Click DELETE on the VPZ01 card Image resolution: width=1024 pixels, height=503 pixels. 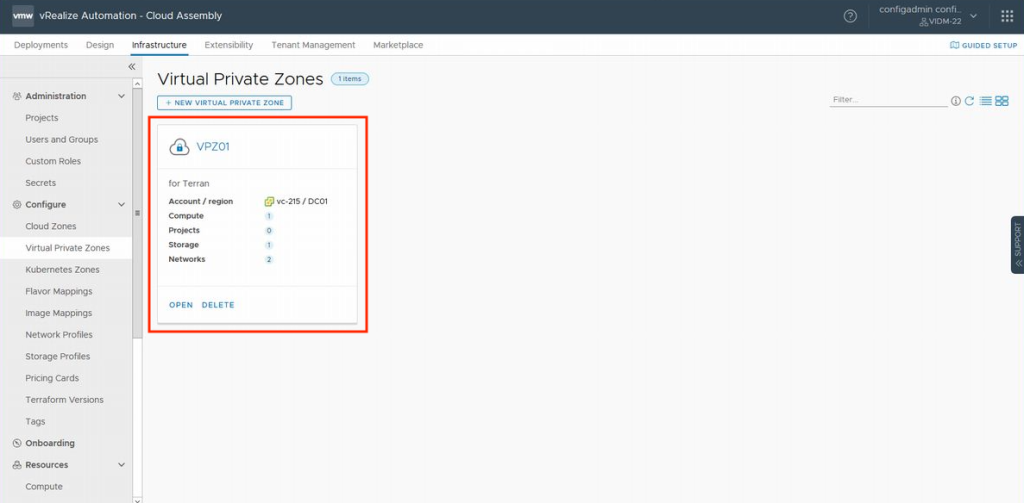[x=218, y=305]
